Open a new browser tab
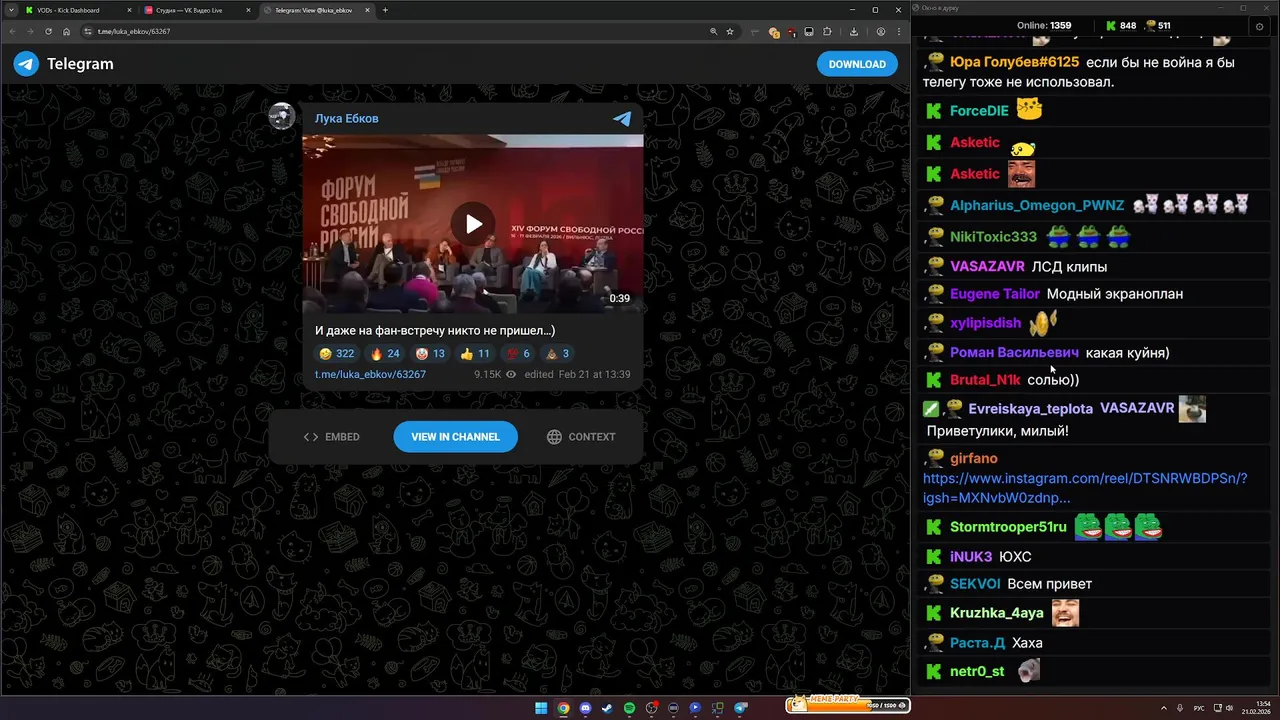 [385, 10]
